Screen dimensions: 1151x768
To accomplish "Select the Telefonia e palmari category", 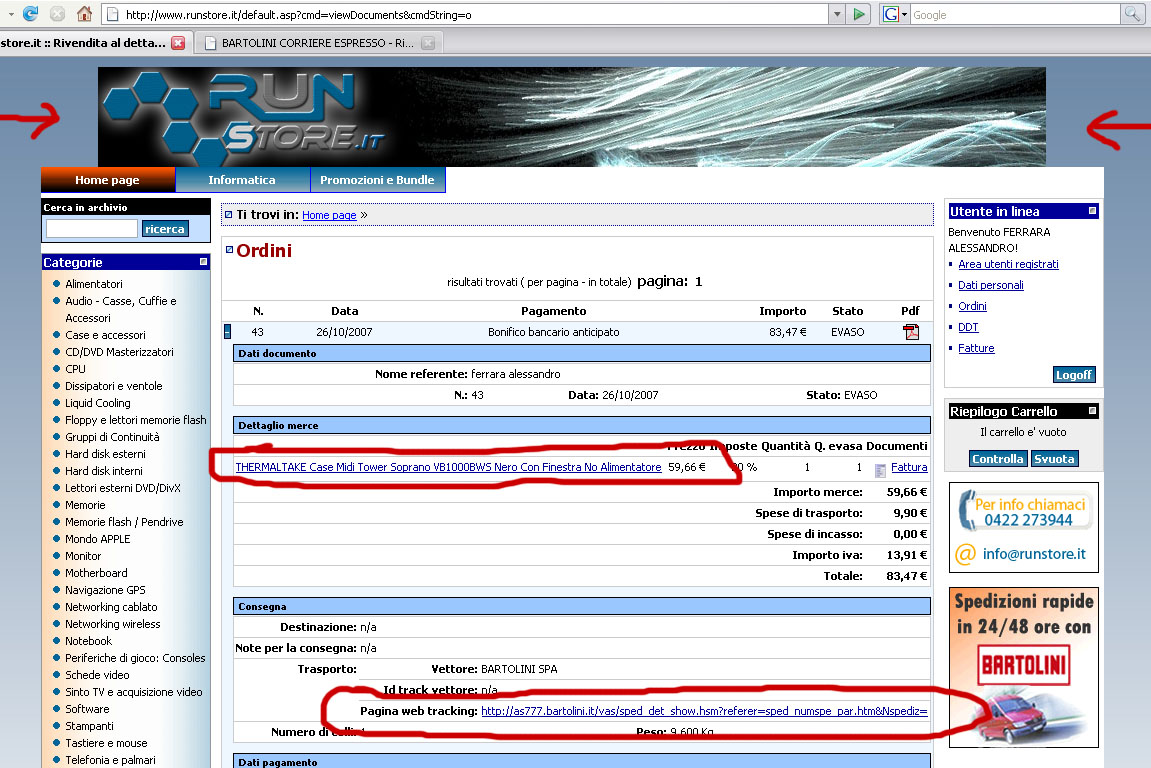I will tap(110, 760).
